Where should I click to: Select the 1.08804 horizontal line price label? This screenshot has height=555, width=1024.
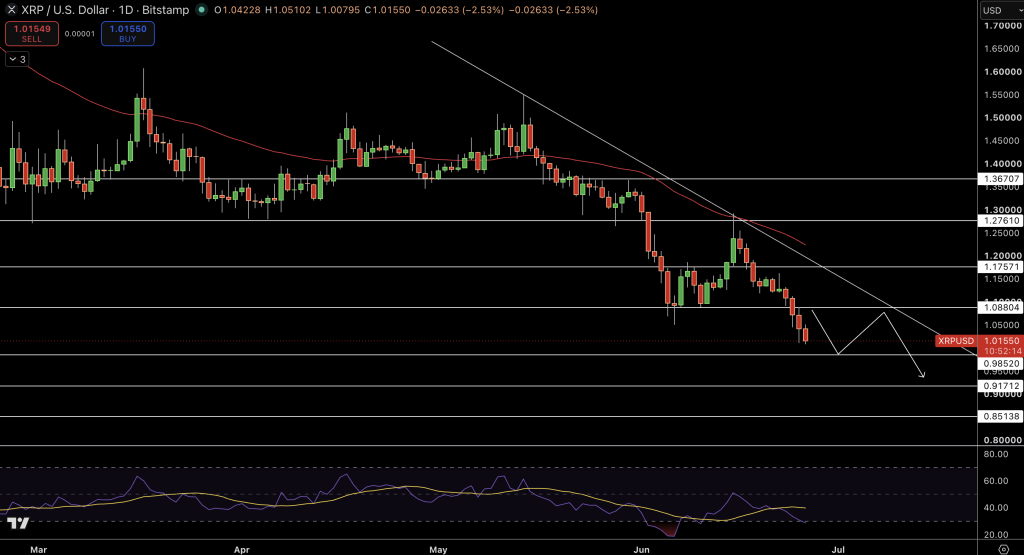(1001, 308)
